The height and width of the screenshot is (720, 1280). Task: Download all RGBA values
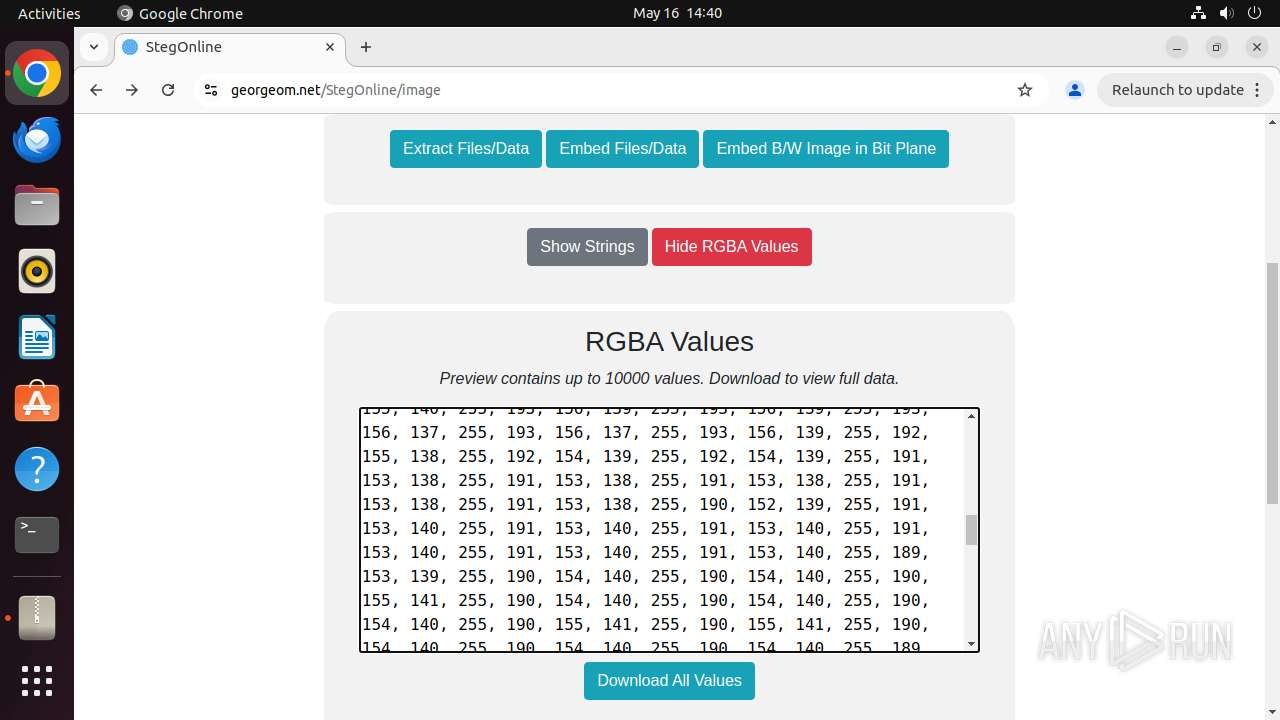(x=669, y=681)
